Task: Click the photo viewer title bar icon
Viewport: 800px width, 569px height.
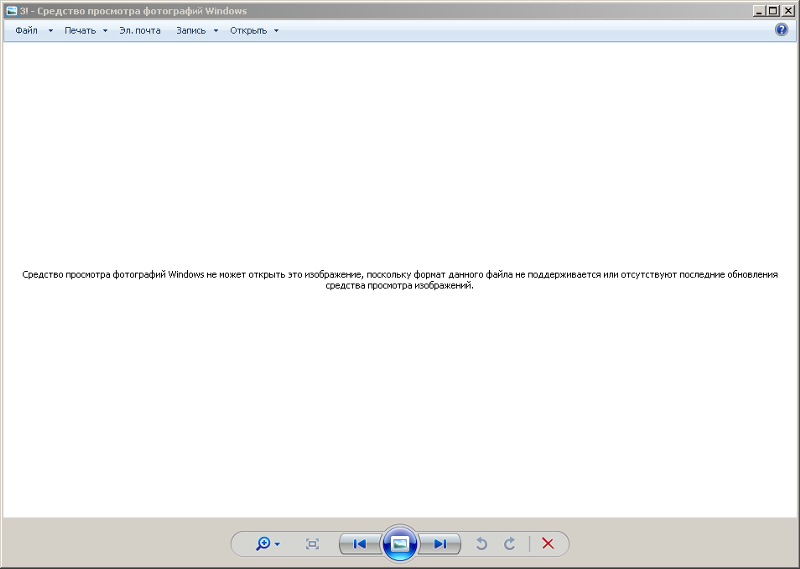Action: 11,11
